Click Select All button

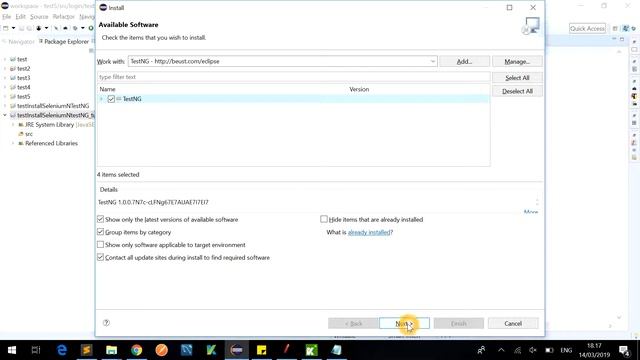pos(517,78)
